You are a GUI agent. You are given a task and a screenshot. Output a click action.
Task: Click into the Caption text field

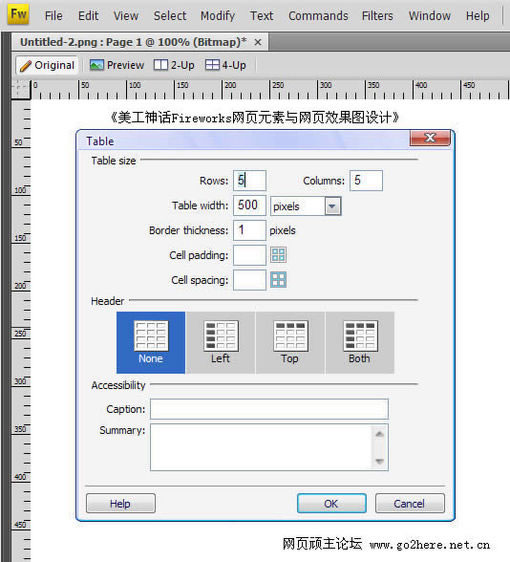coord(269,409)
